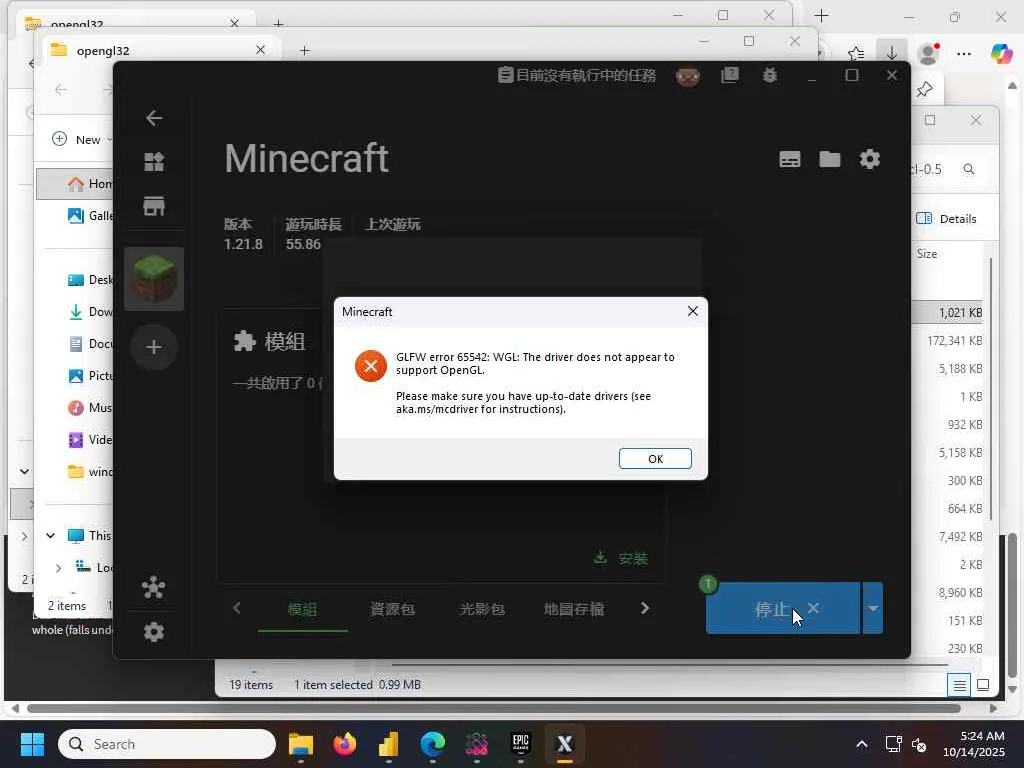This screenshot has width=1024, height=768.
Task: Open a new Edge tab
Action: [822, 16]
